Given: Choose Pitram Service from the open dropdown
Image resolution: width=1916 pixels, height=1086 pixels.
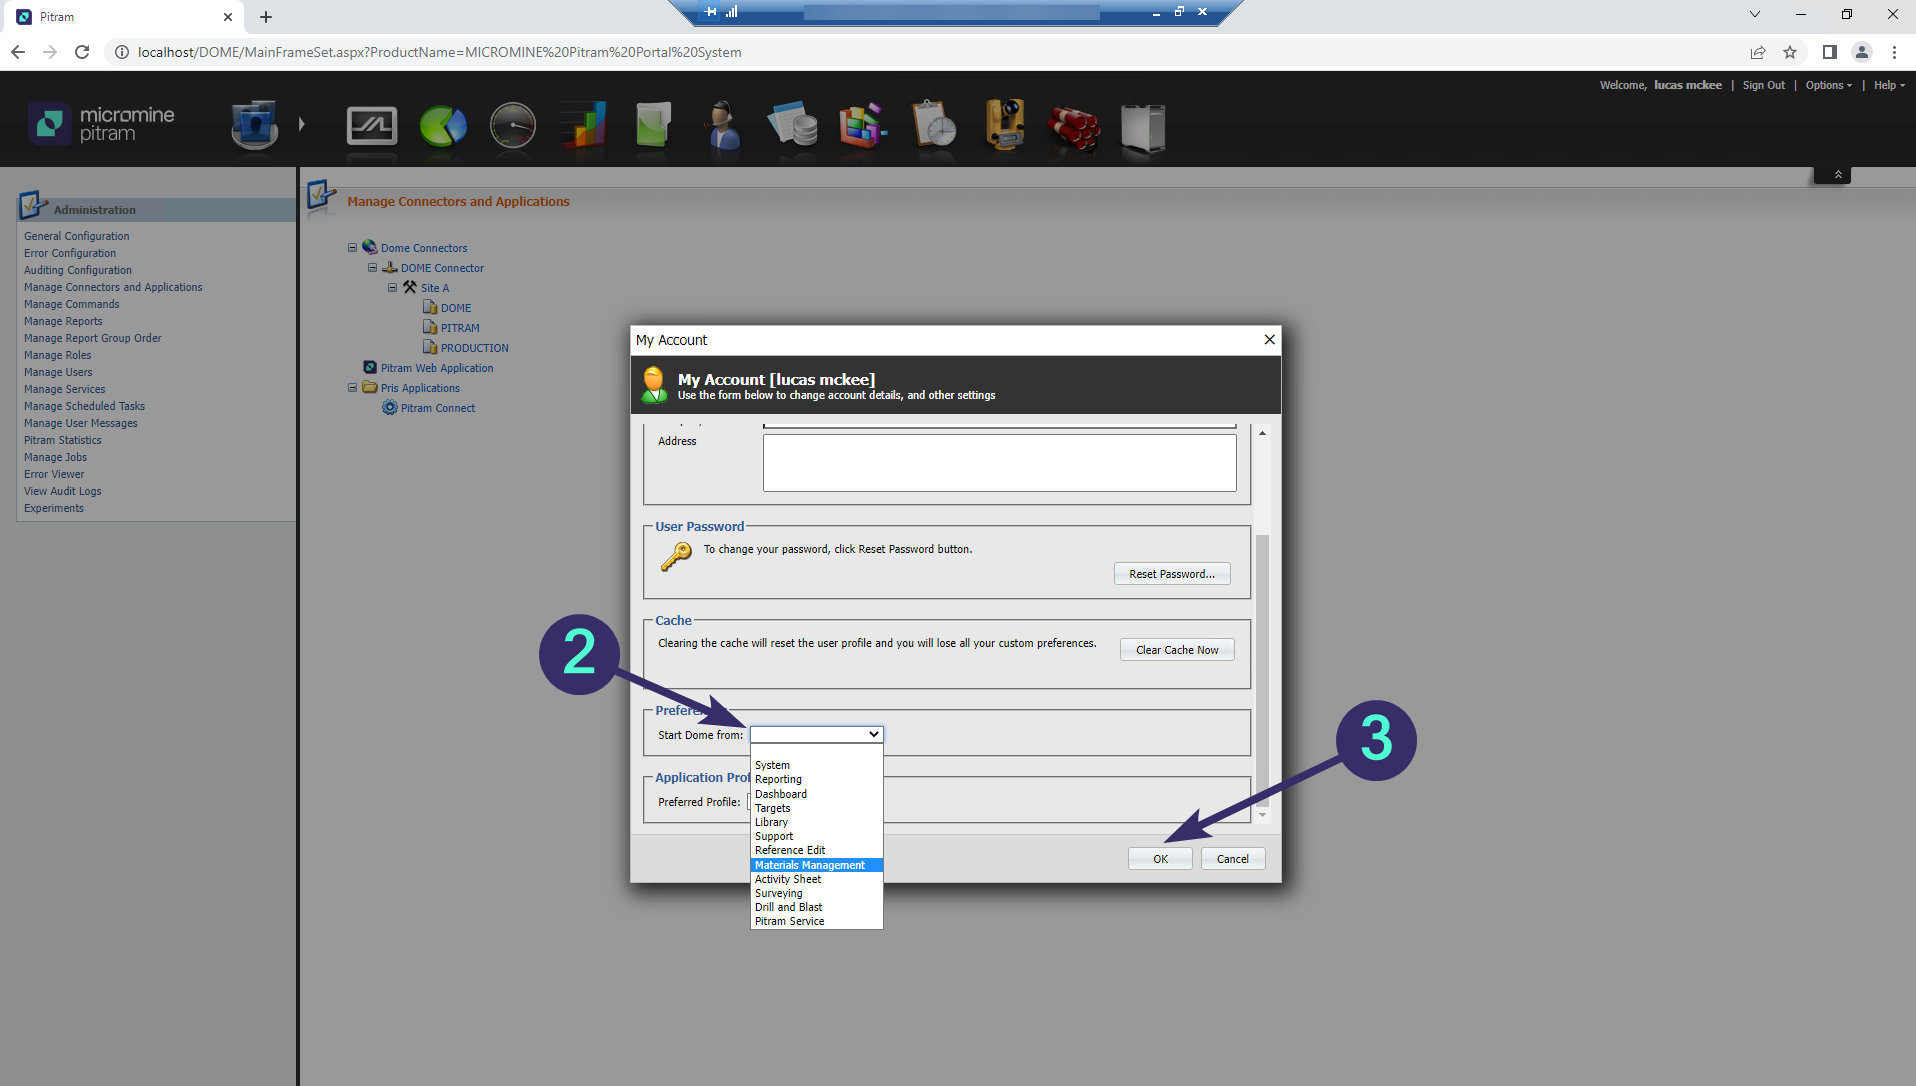Looking at the screenshot, I should pos(789,920).
